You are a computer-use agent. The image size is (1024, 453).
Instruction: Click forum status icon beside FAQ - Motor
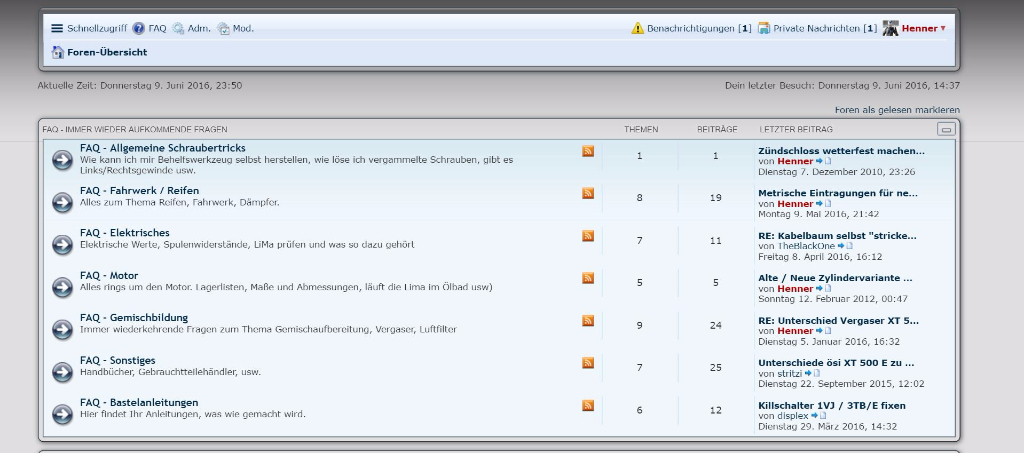pos(62,288)
